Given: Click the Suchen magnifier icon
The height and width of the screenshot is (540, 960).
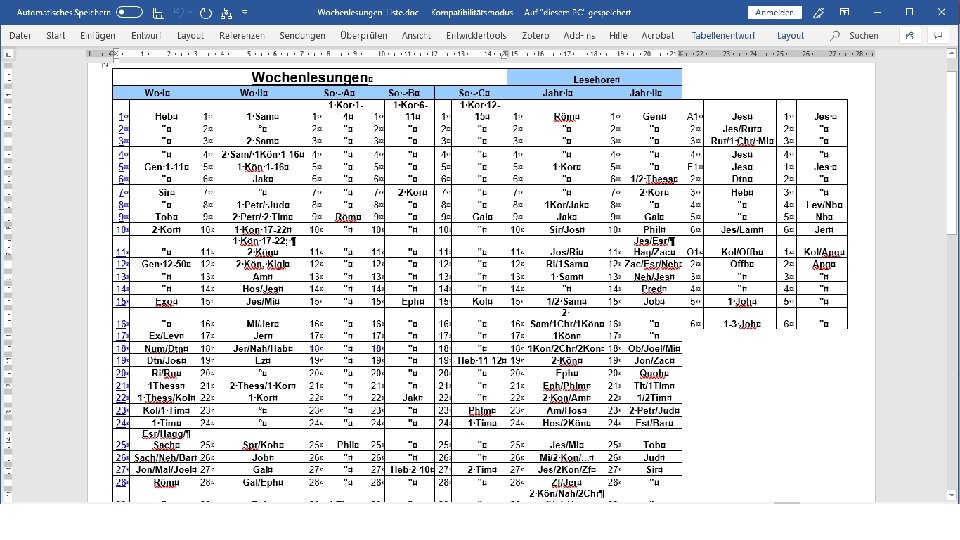Looking at the screenshot, I should click(x=834, y=36).
